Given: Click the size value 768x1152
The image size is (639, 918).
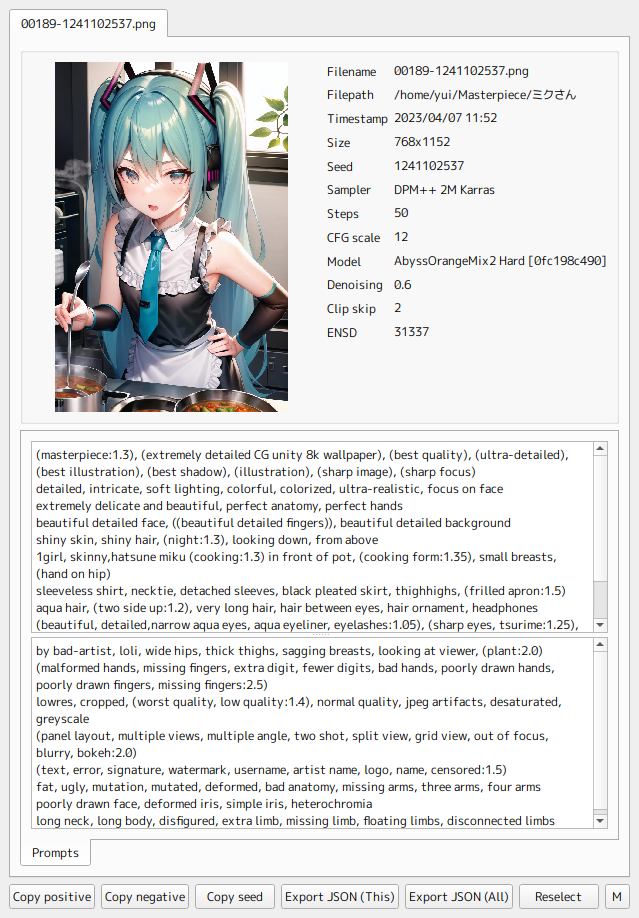Looking at the screenshot, I should coord(422,142).
